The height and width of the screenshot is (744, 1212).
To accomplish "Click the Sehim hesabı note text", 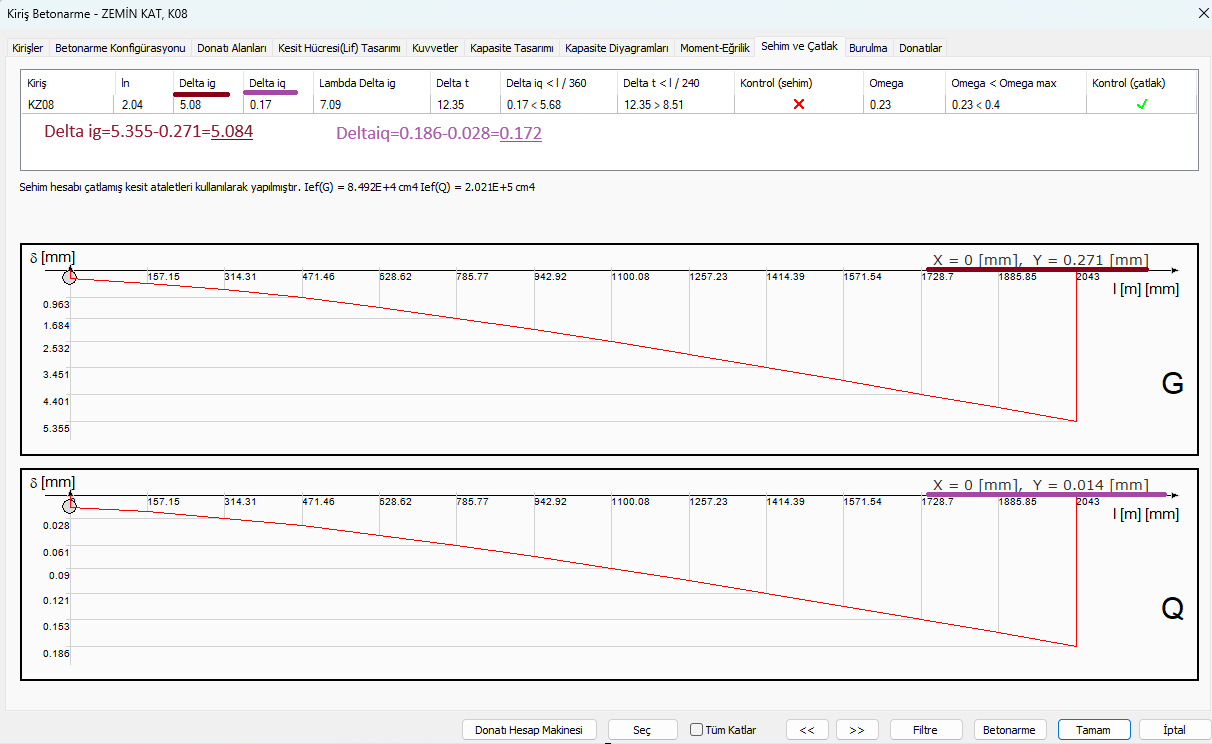I will [x=277, y=187].
